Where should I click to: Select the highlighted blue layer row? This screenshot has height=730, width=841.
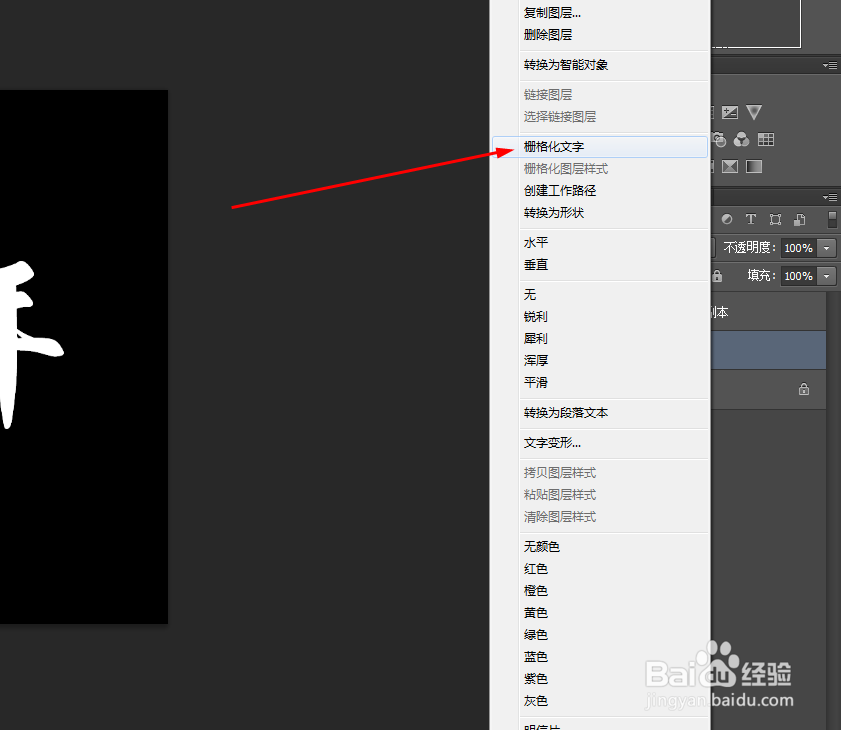tap(770, 350)
